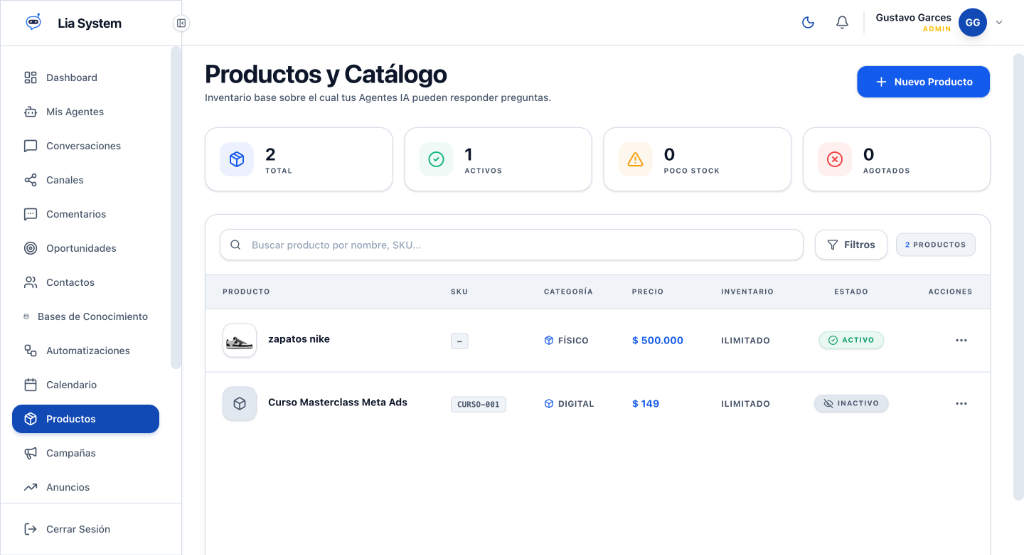Open the Comentarios section

(86, 214)
